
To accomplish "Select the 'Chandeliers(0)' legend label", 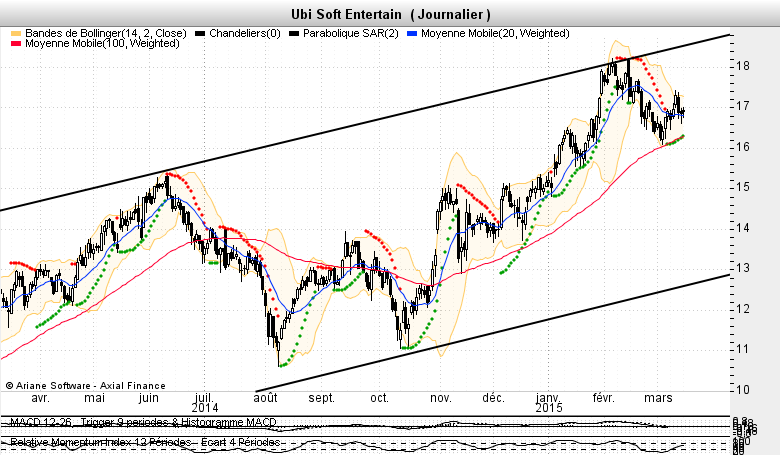I will point(245,33).
